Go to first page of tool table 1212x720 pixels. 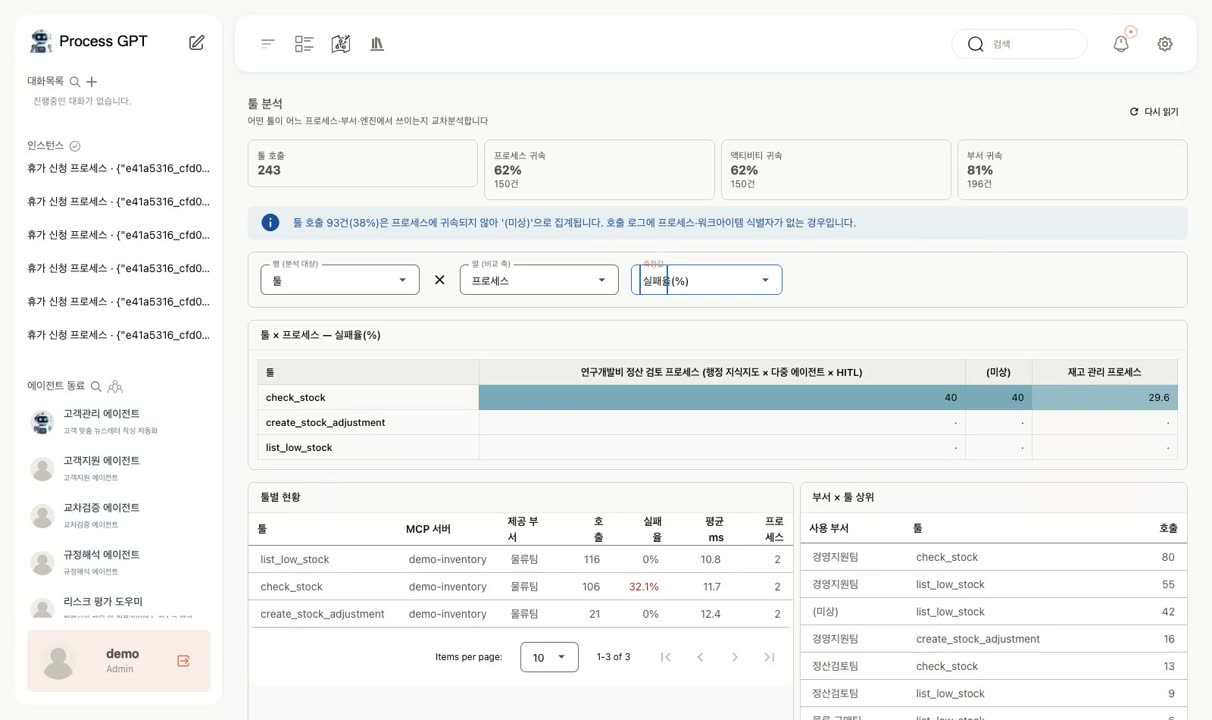point(666,657)
